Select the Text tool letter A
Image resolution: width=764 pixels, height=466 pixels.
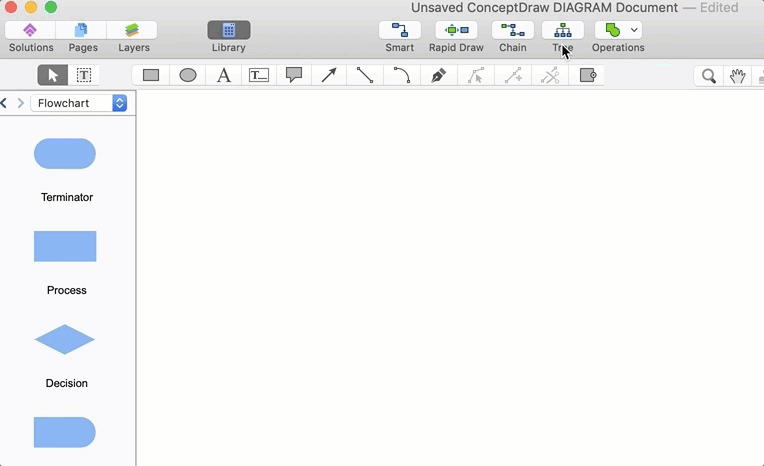click(x=224, y=76)
